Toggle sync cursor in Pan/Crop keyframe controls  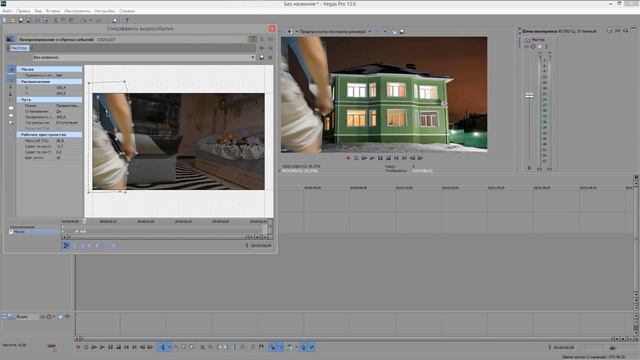pos(66,245)
